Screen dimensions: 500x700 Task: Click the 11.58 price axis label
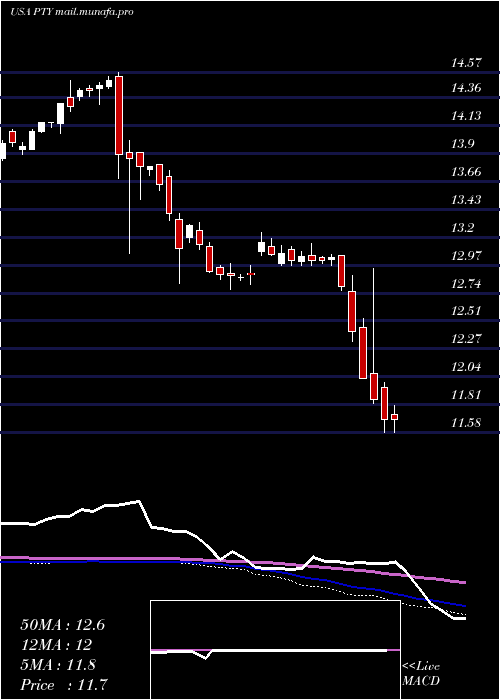466,423
